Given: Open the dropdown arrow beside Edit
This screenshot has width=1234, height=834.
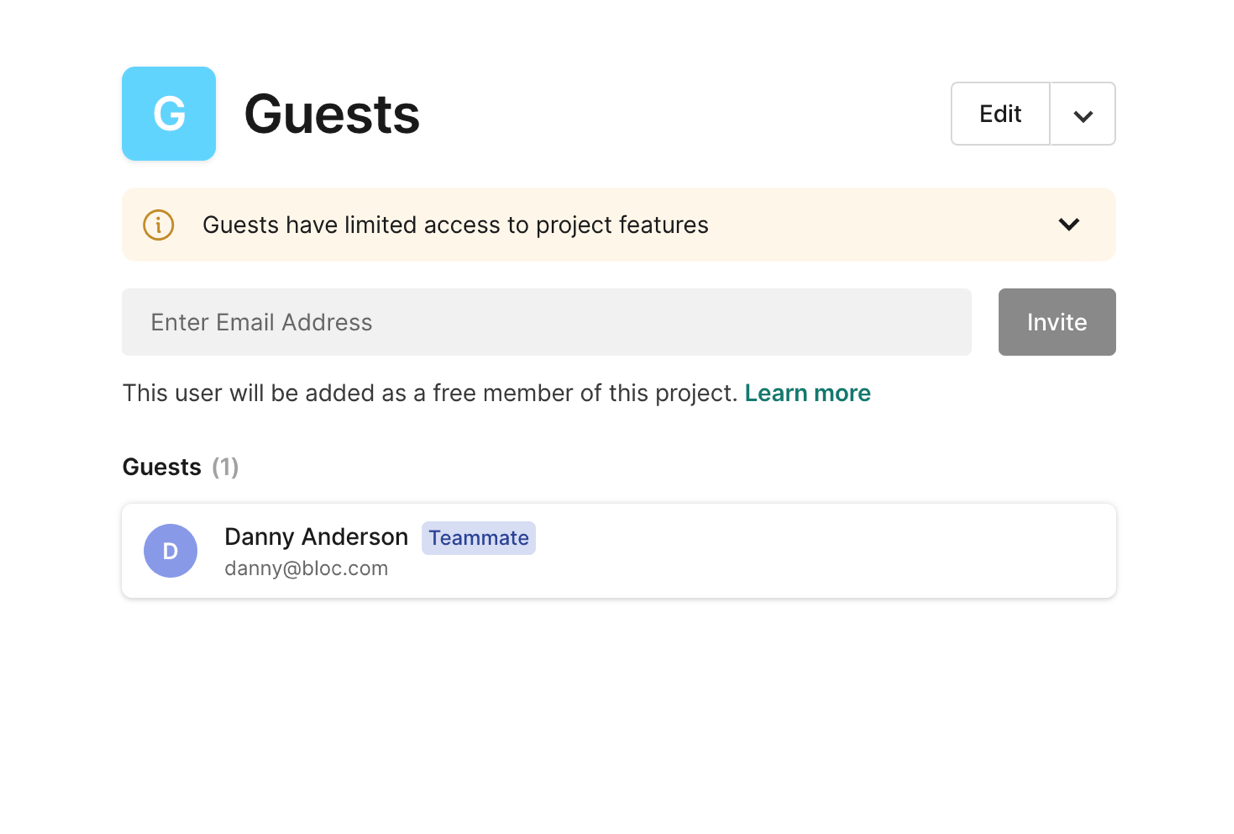Looking at the screenshot, I should 1082,115.
